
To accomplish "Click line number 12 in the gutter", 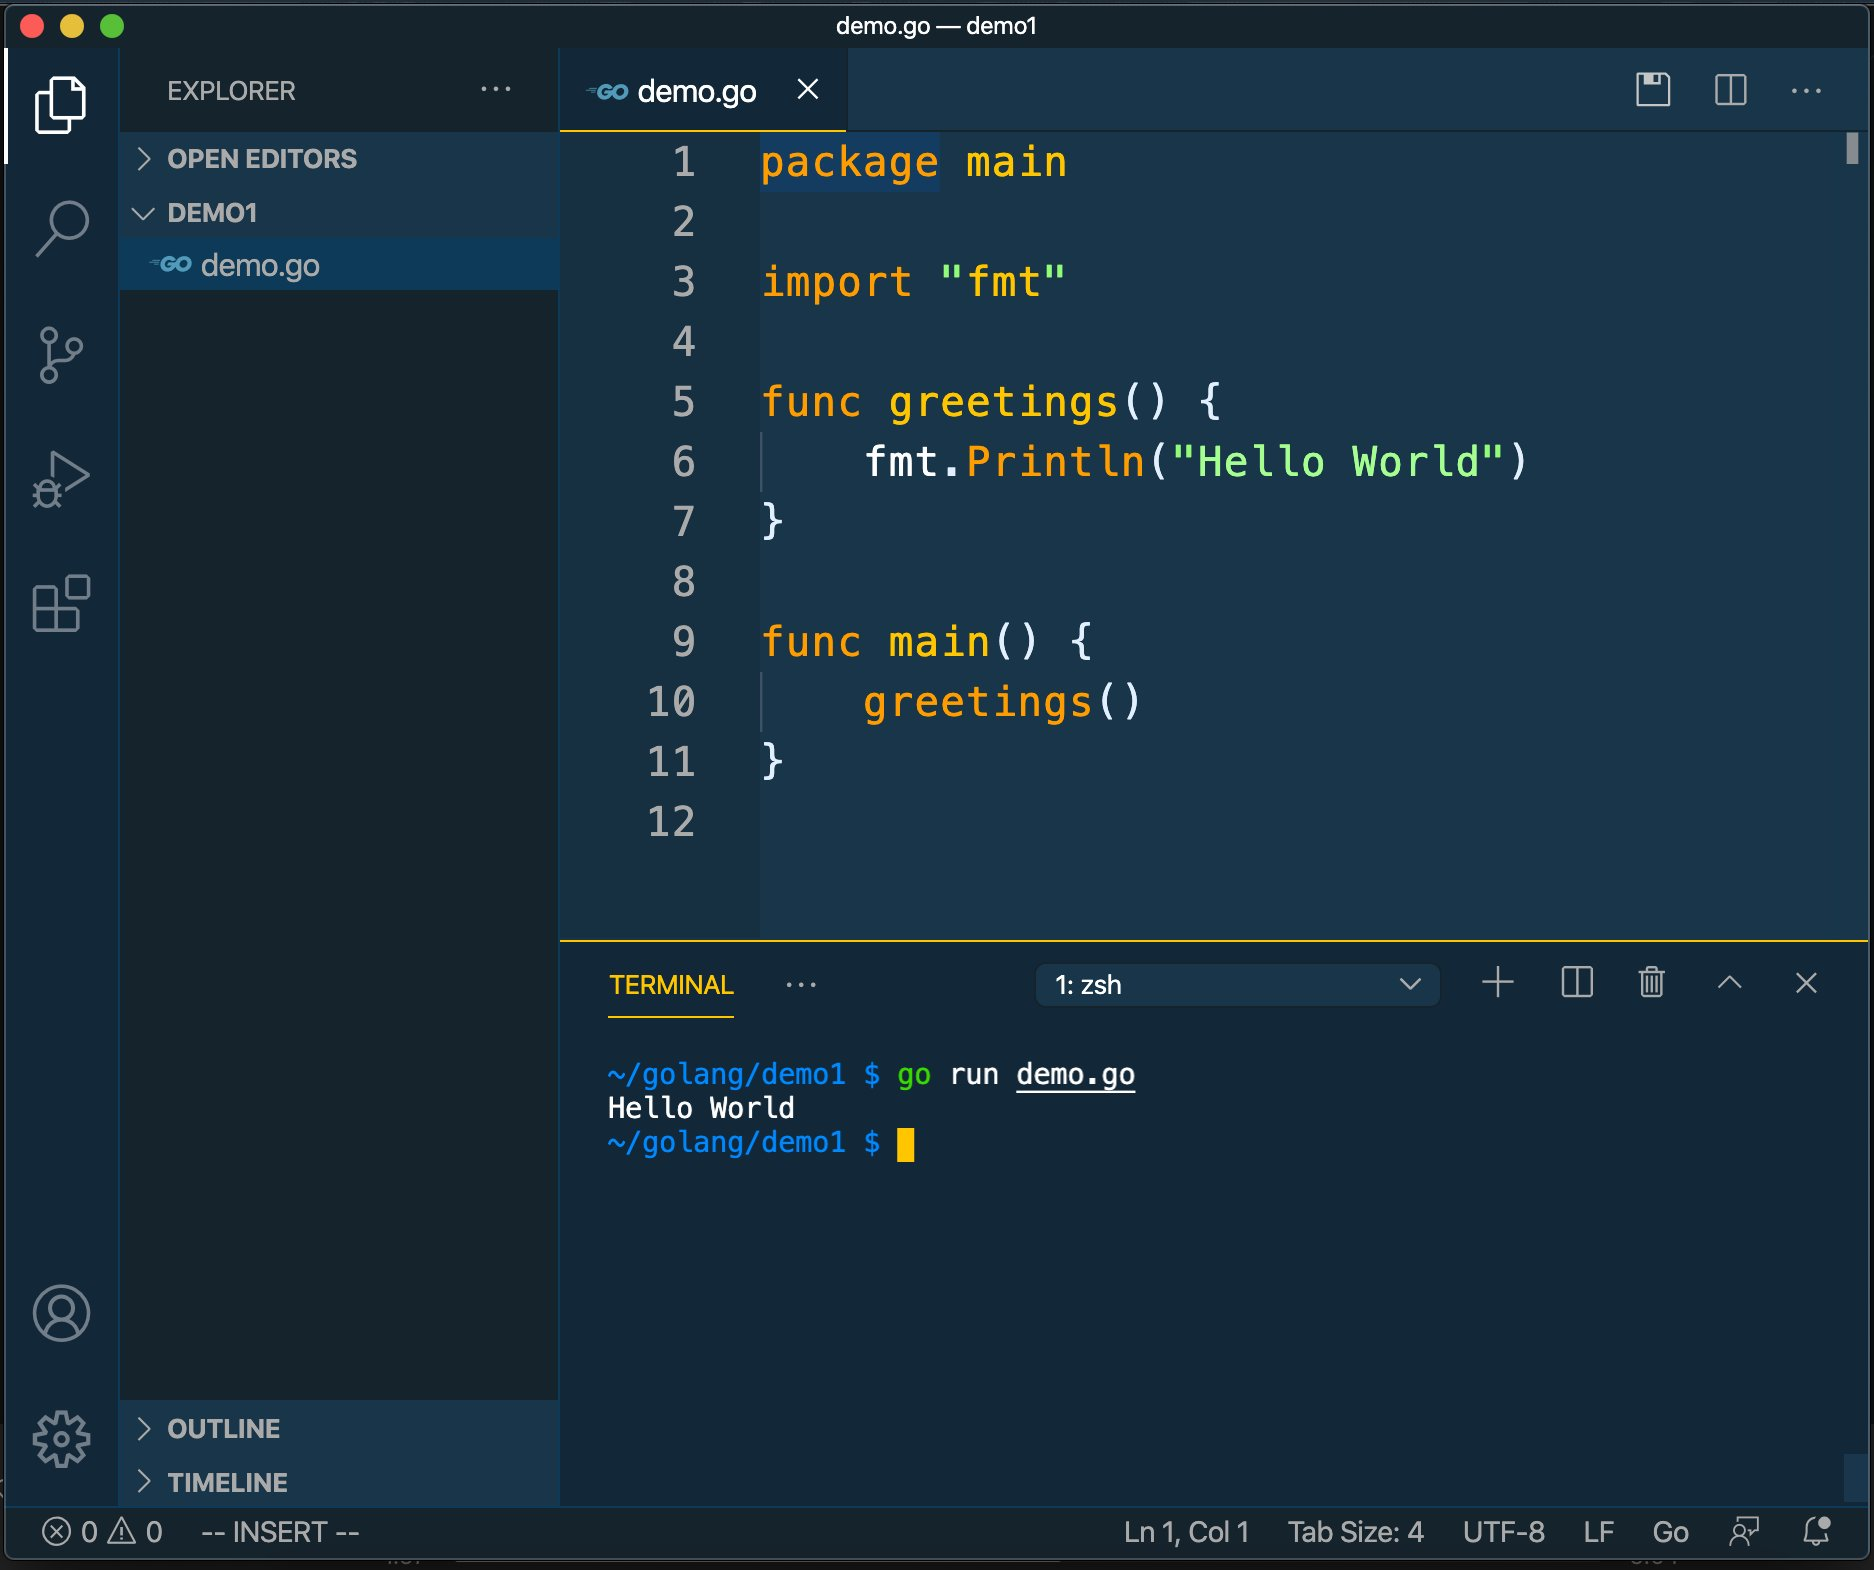I will pos(671,822).
